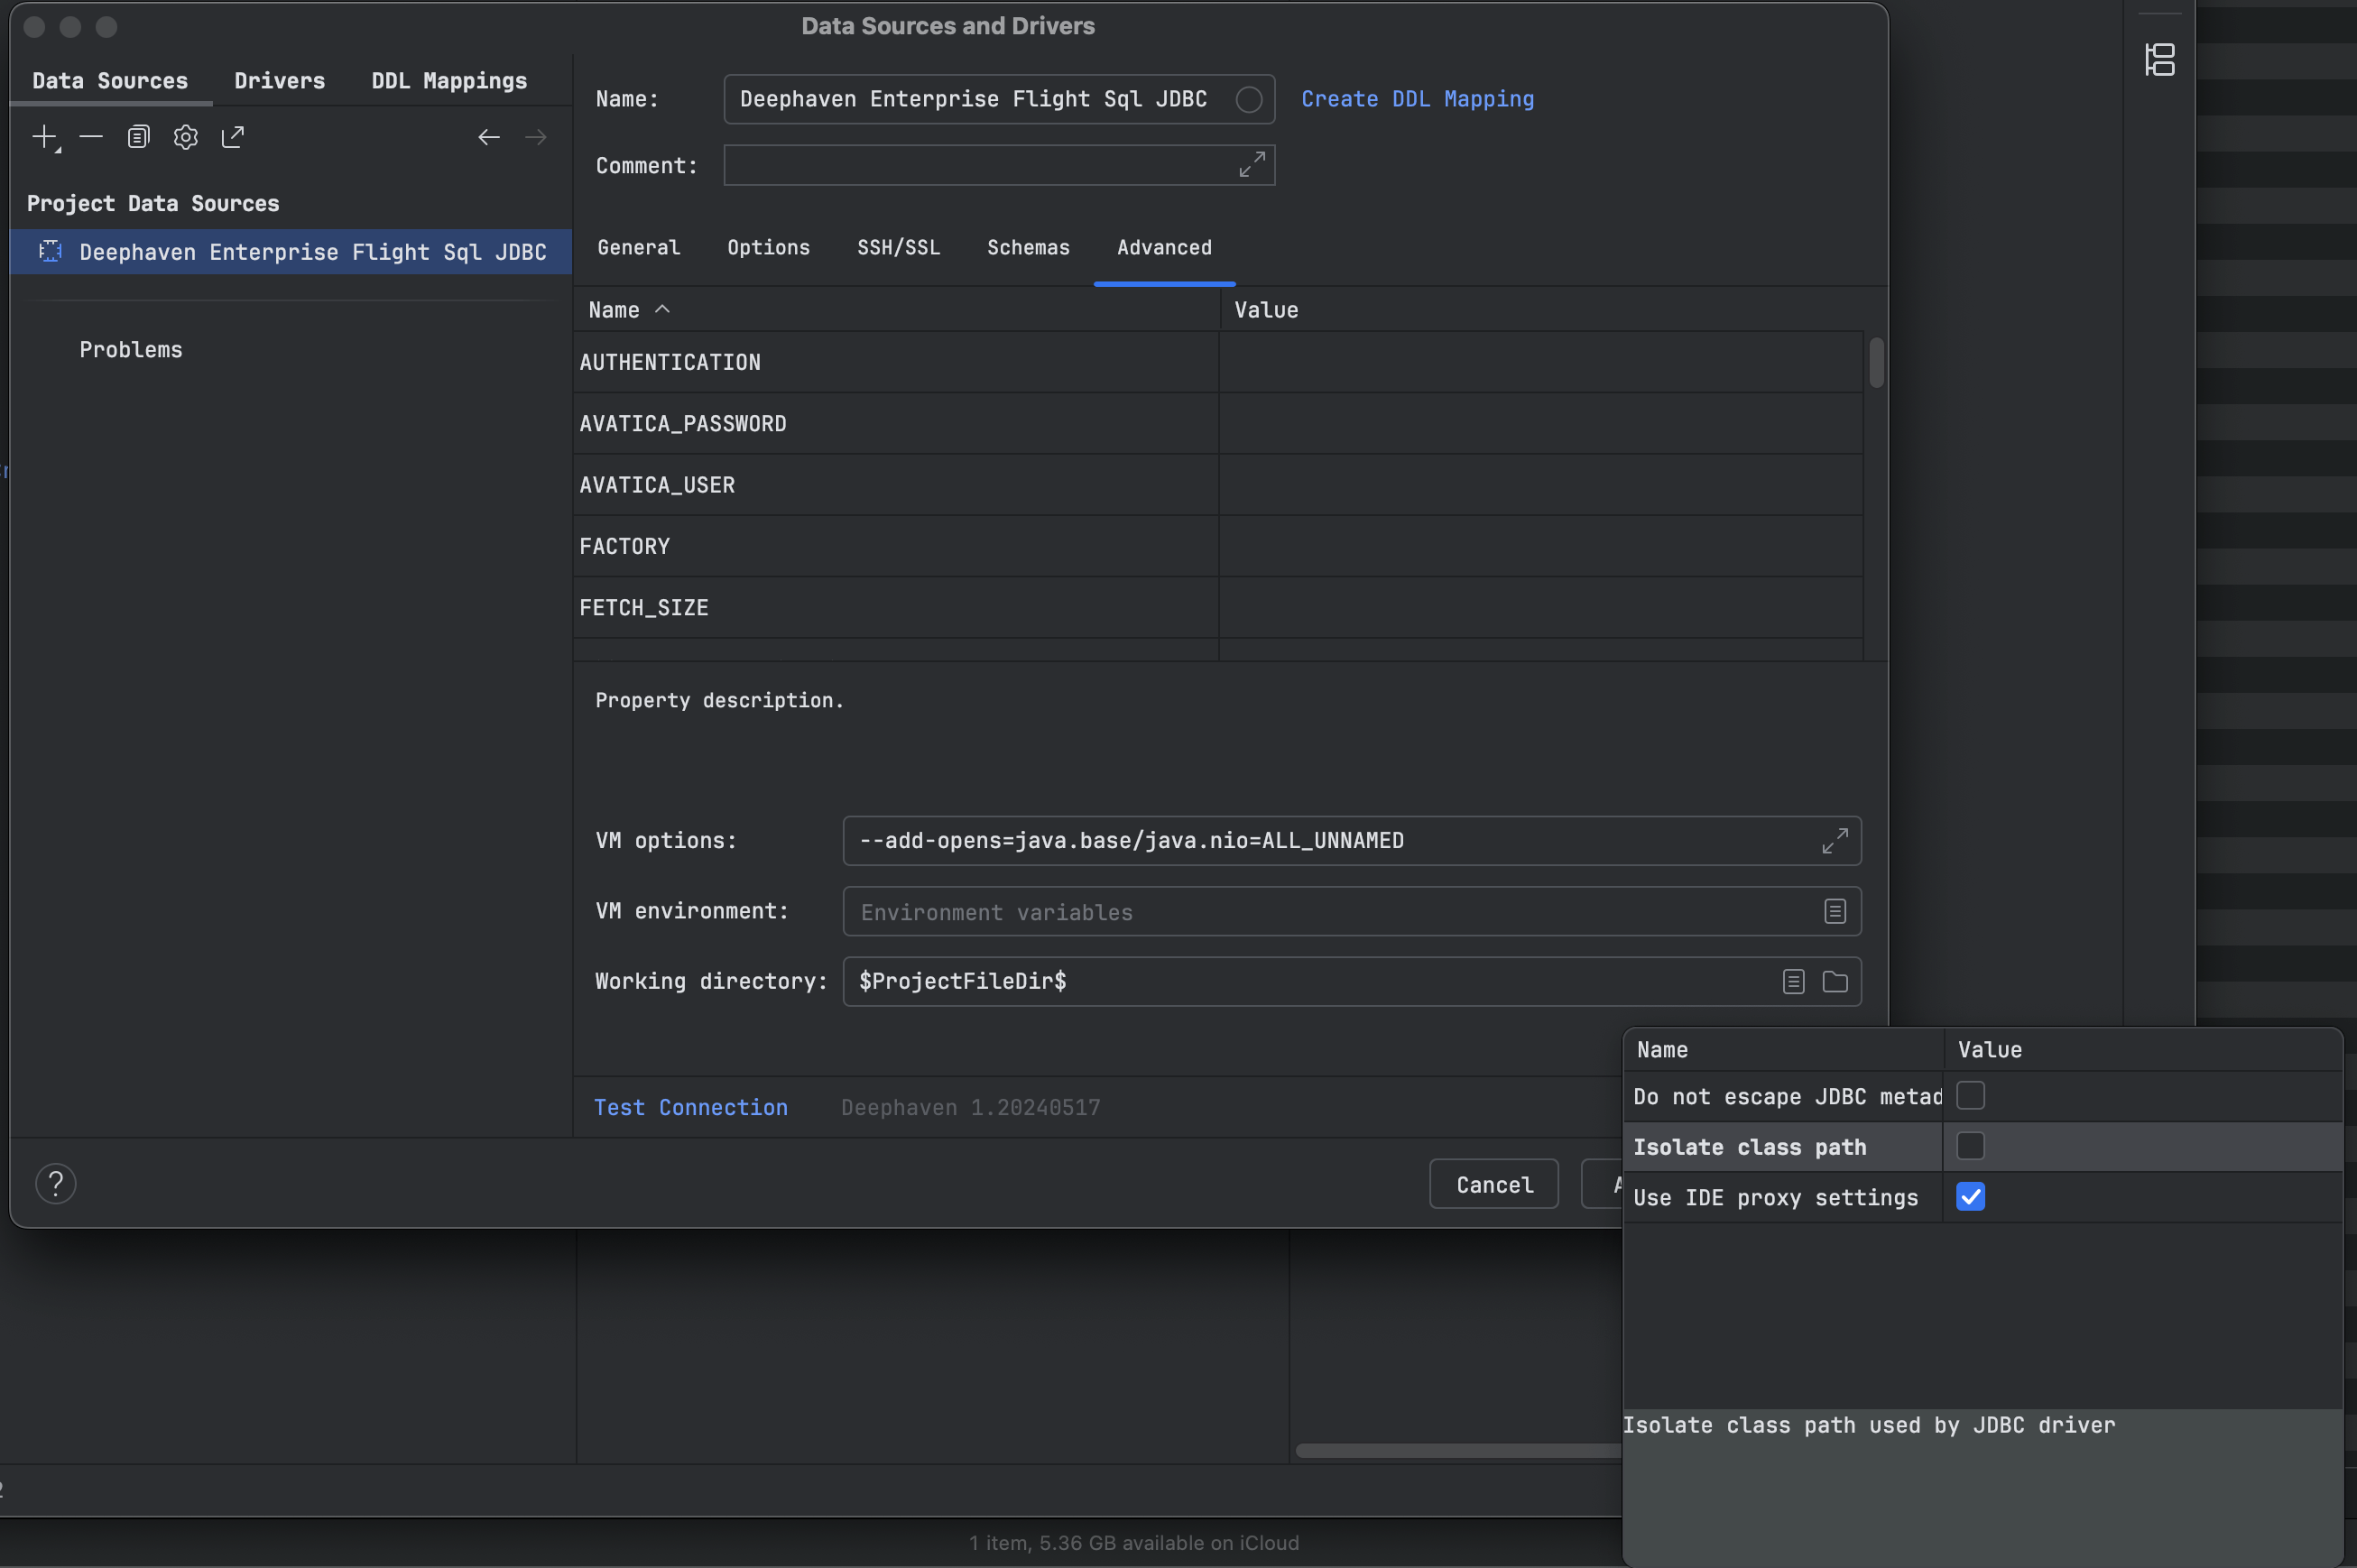
Task: Open the VM environment variables editor icon
Action: [1835, 911]
